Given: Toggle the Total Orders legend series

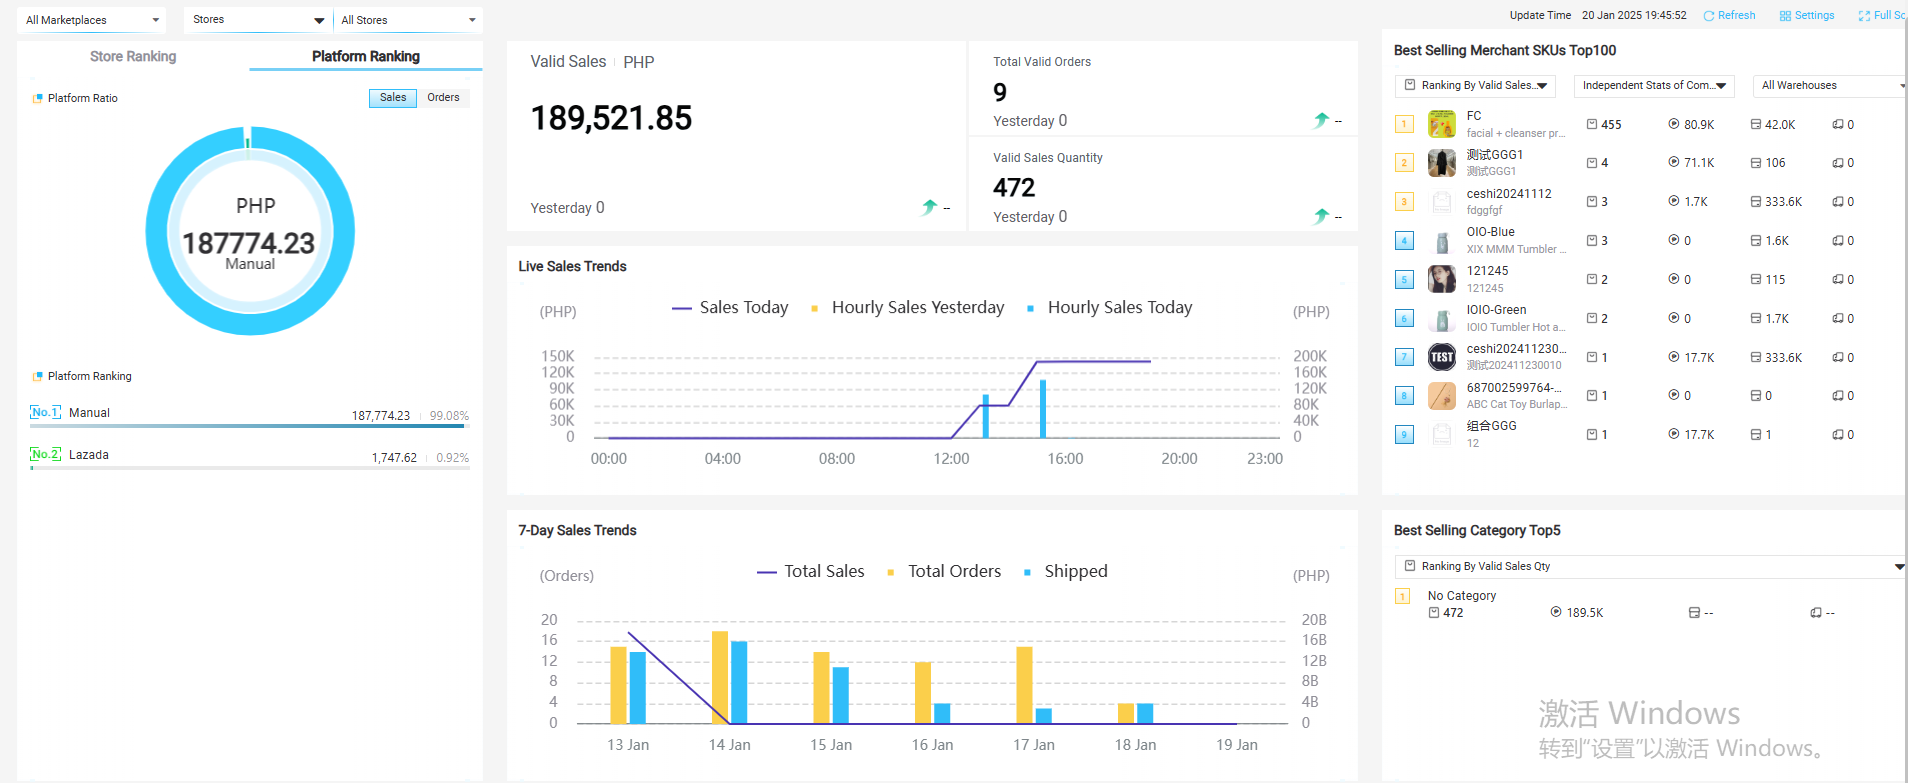Looking at the screenshot, I should click(x=944, y=571).
